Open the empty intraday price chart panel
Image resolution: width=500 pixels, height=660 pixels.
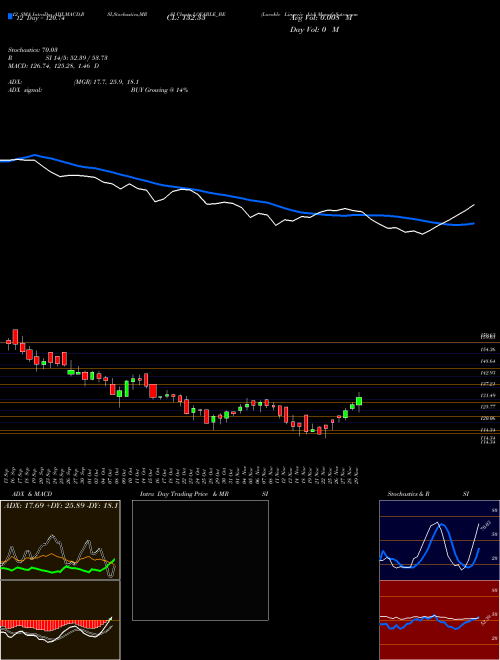[200, 560]
